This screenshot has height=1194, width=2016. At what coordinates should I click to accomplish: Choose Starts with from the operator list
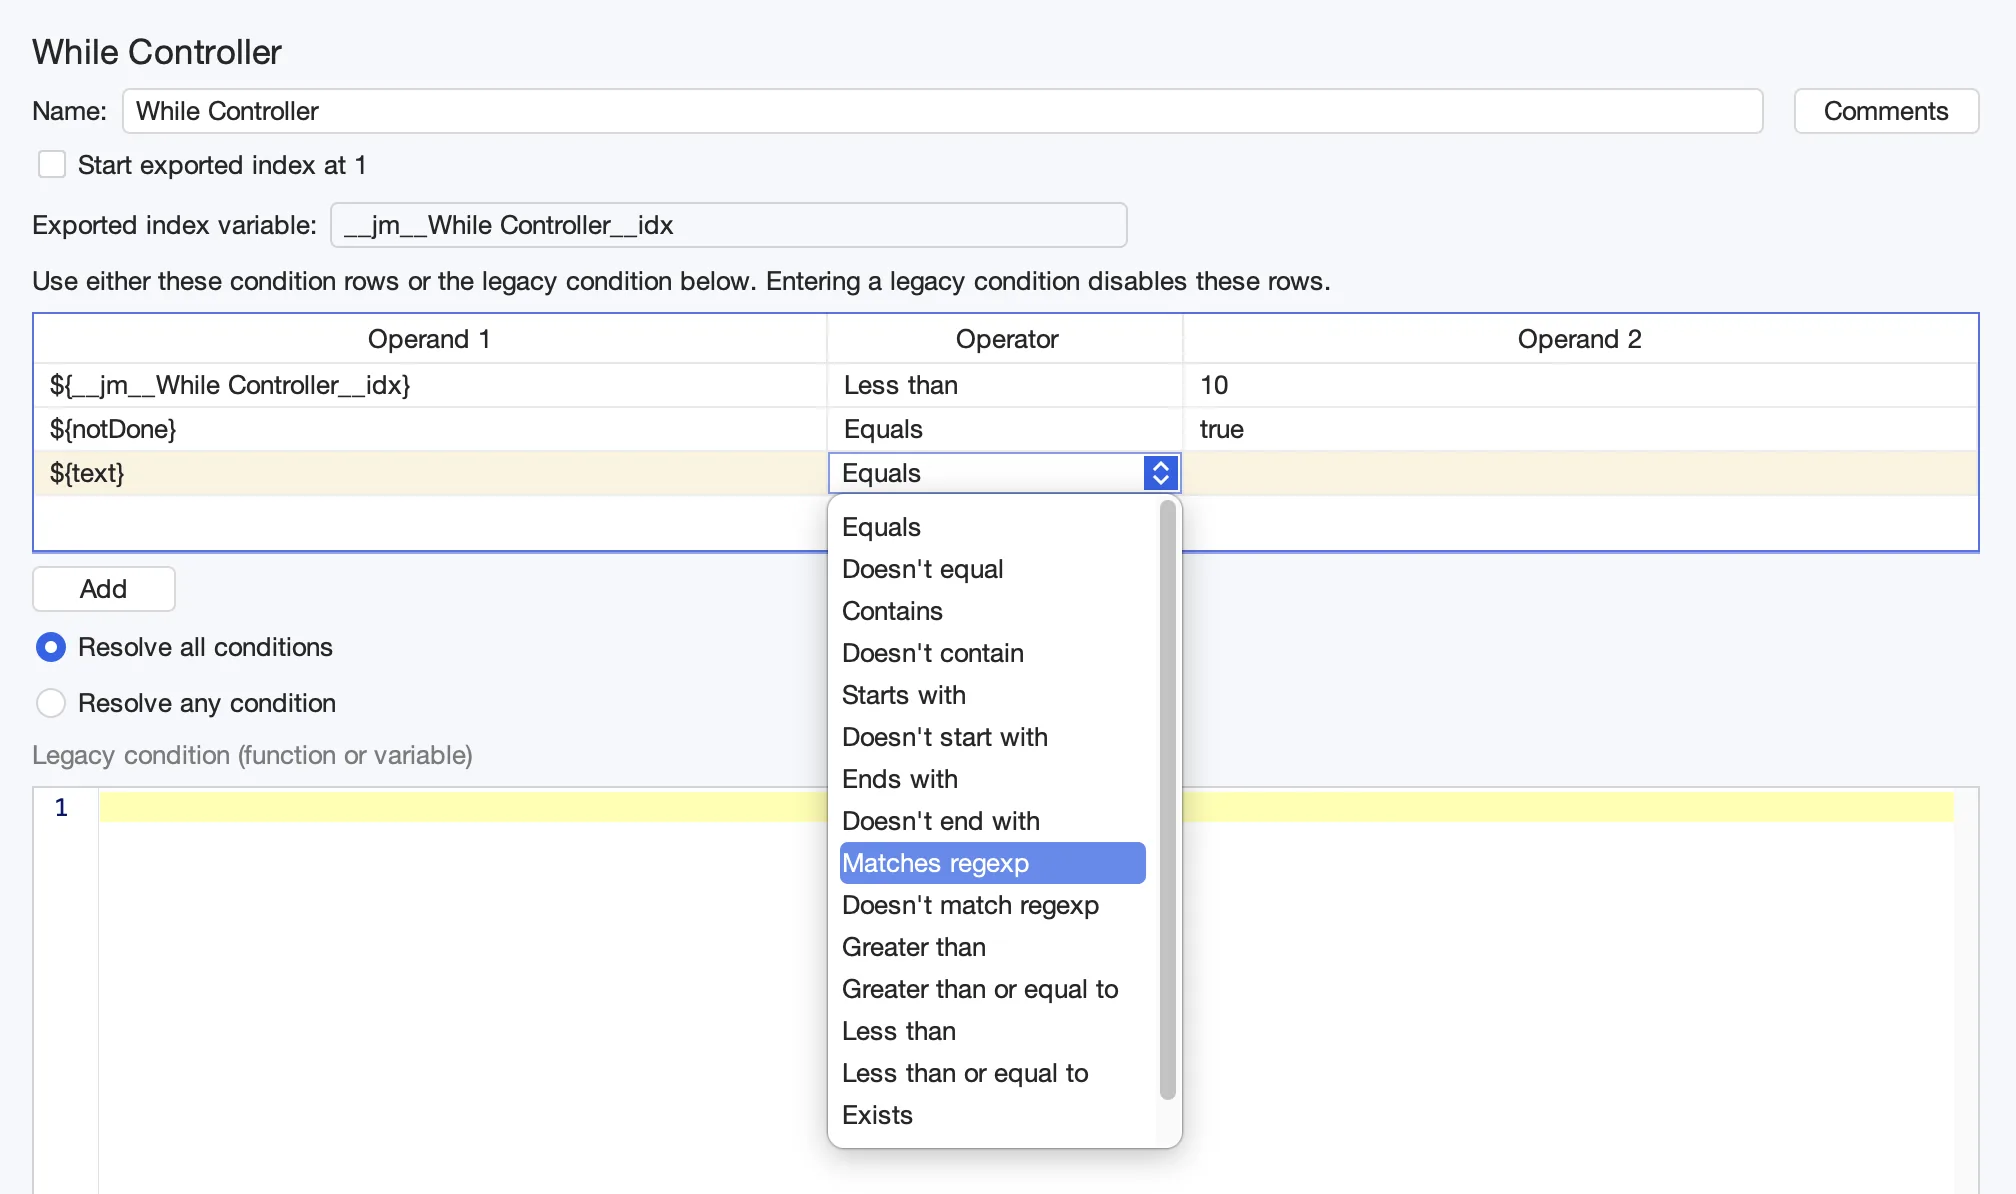992,695
